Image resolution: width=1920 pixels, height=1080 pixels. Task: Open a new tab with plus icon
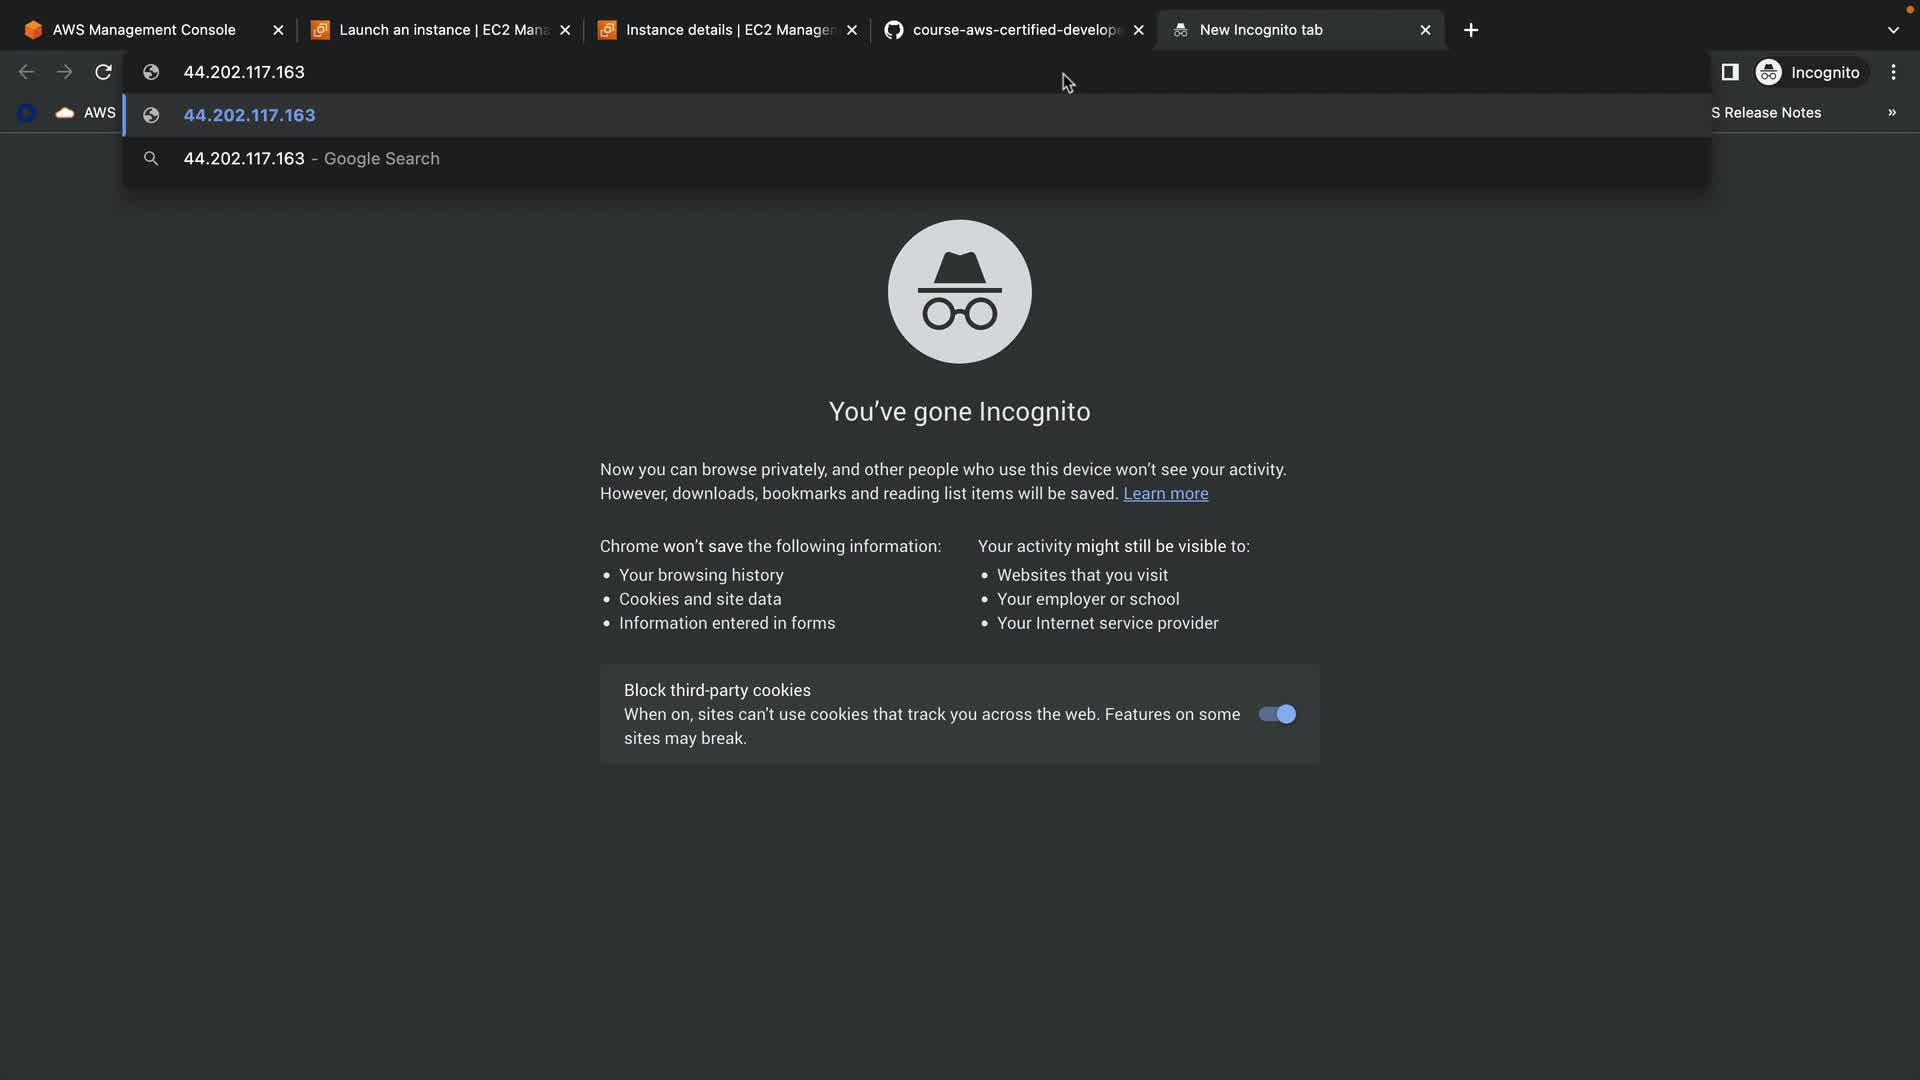click(1470, 30)
